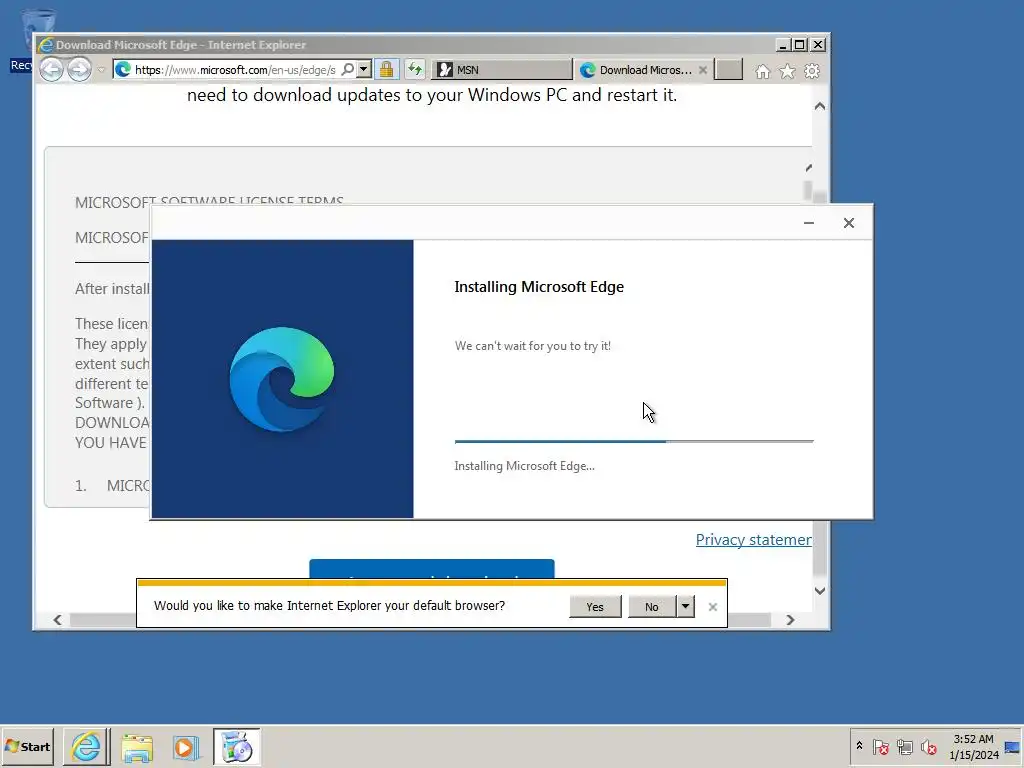Click the Edge installation progress bar

point(634,441)
